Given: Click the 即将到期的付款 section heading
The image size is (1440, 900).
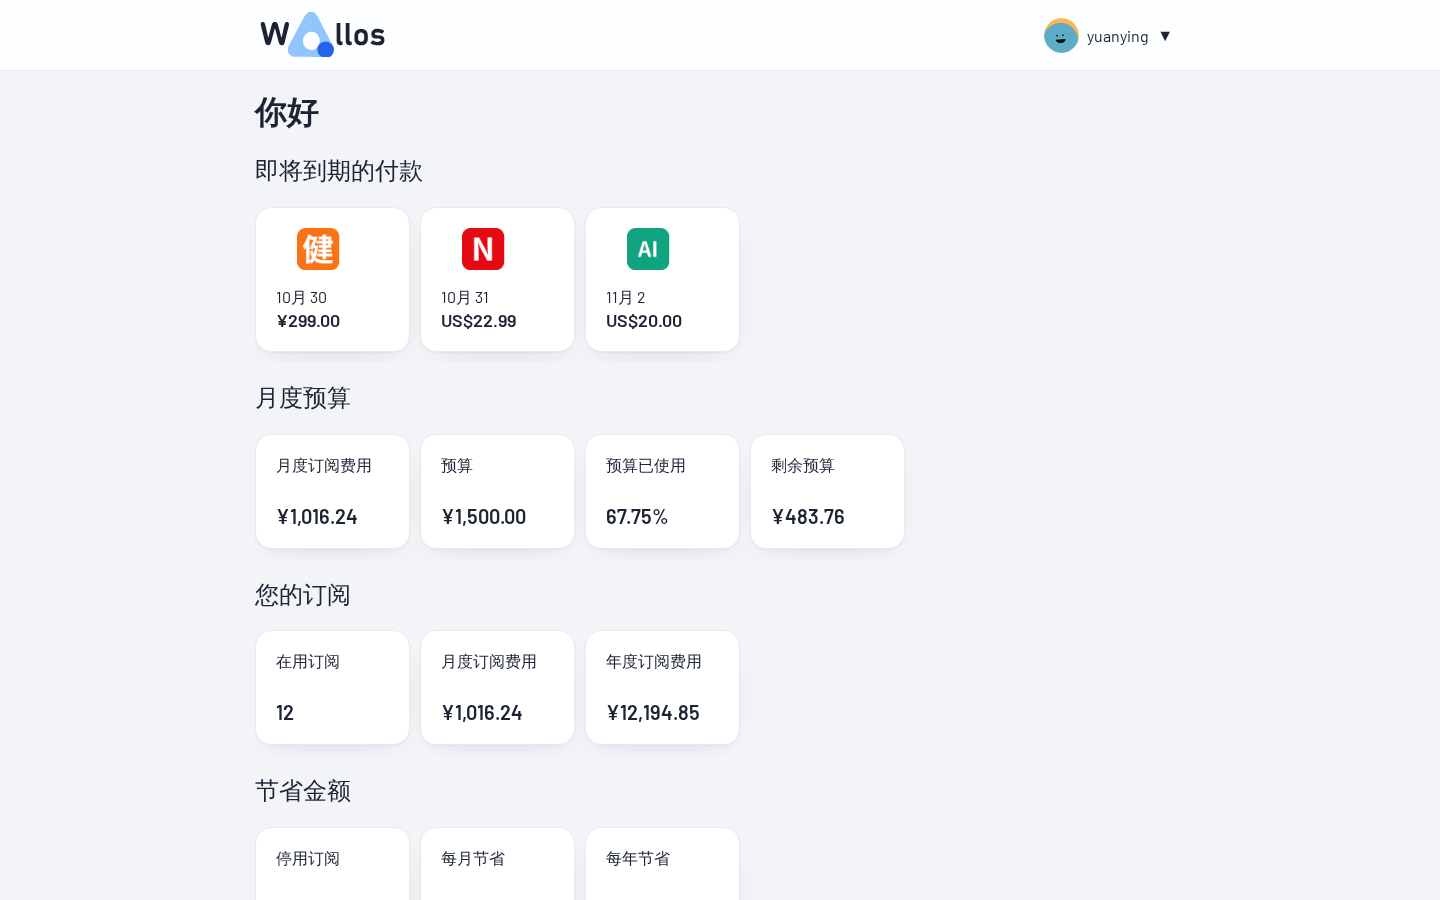Looking at the screenshot, I should 339,171.
